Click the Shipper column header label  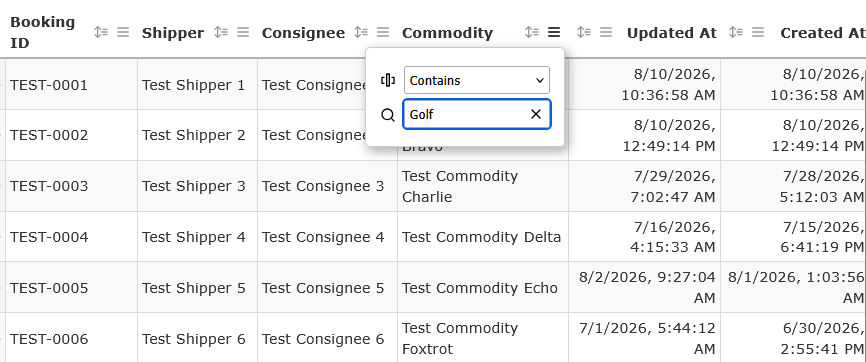point(173,33)
